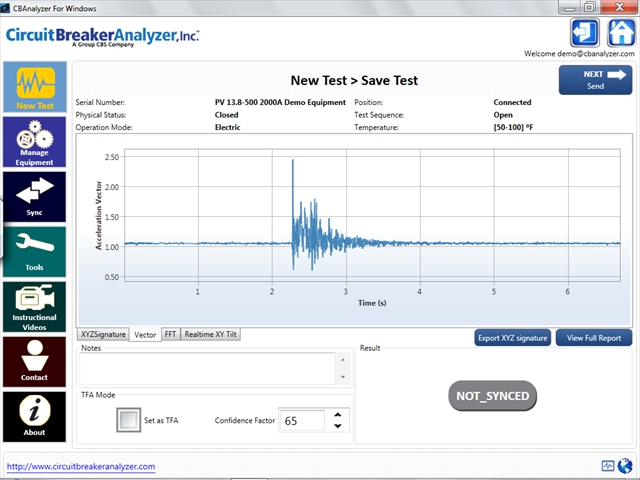Minimize the CBAnalyzer window
The height and width of the screenshot is (480, 640).
[x=570, y=7]
